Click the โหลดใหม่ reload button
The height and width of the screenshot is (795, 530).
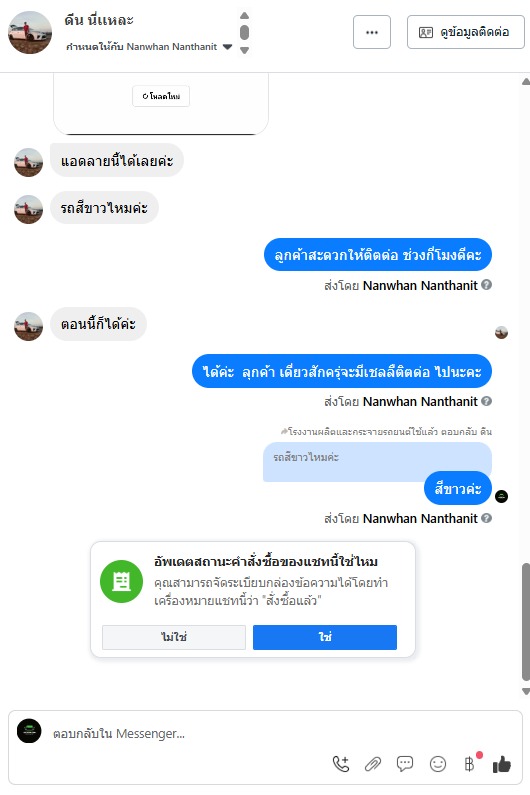click(x=161, y=96)
